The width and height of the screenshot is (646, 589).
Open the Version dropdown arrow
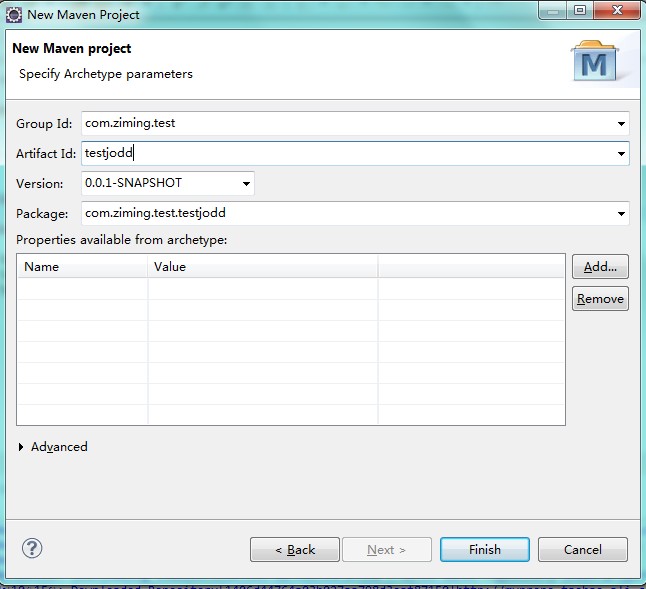coord(246,184)
